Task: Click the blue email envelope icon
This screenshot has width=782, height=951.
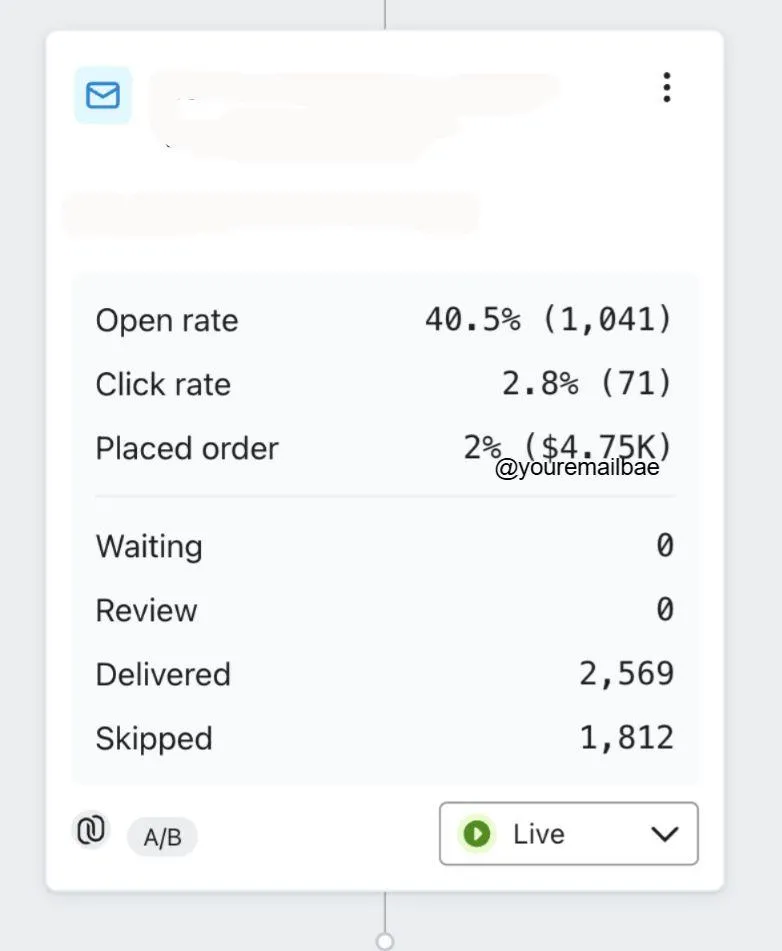Action: click(103, 95)
